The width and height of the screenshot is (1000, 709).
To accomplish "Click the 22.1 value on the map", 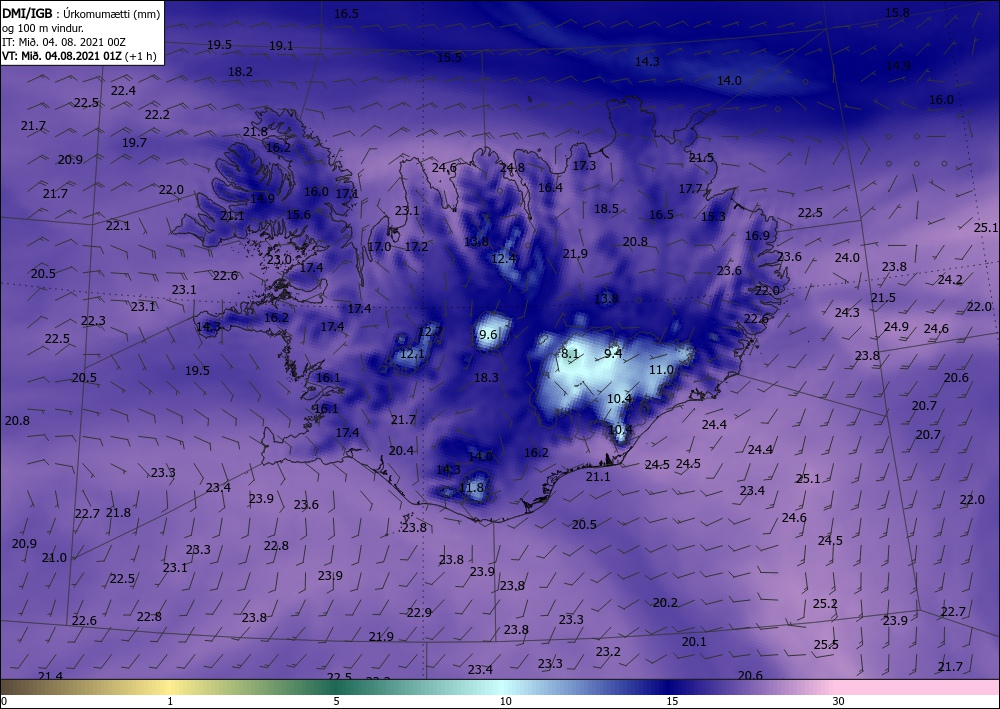I will [118, 225].
